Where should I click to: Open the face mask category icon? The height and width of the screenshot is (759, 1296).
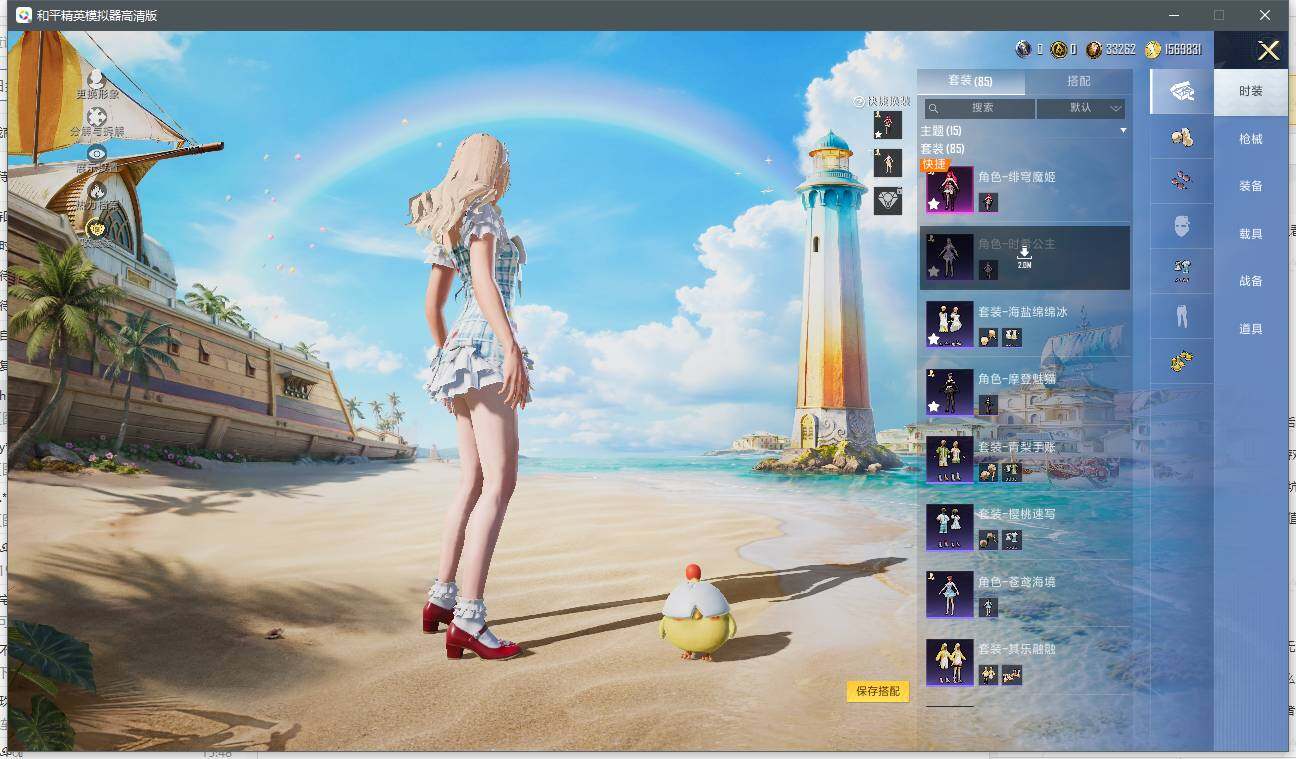[x=1182, y=227]
